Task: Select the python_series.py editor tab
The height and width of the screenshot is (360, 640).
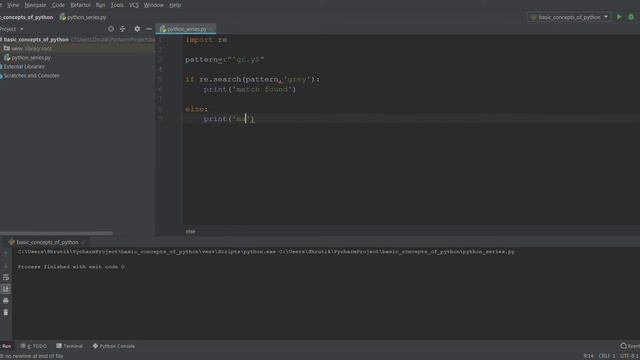Action: (186, 29)
